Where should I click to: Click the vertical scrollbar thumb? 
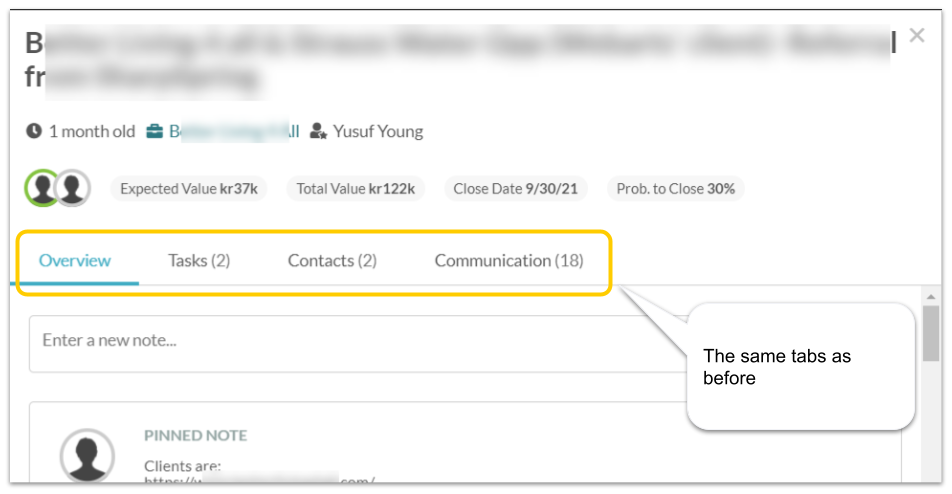[x=931, y=333]
